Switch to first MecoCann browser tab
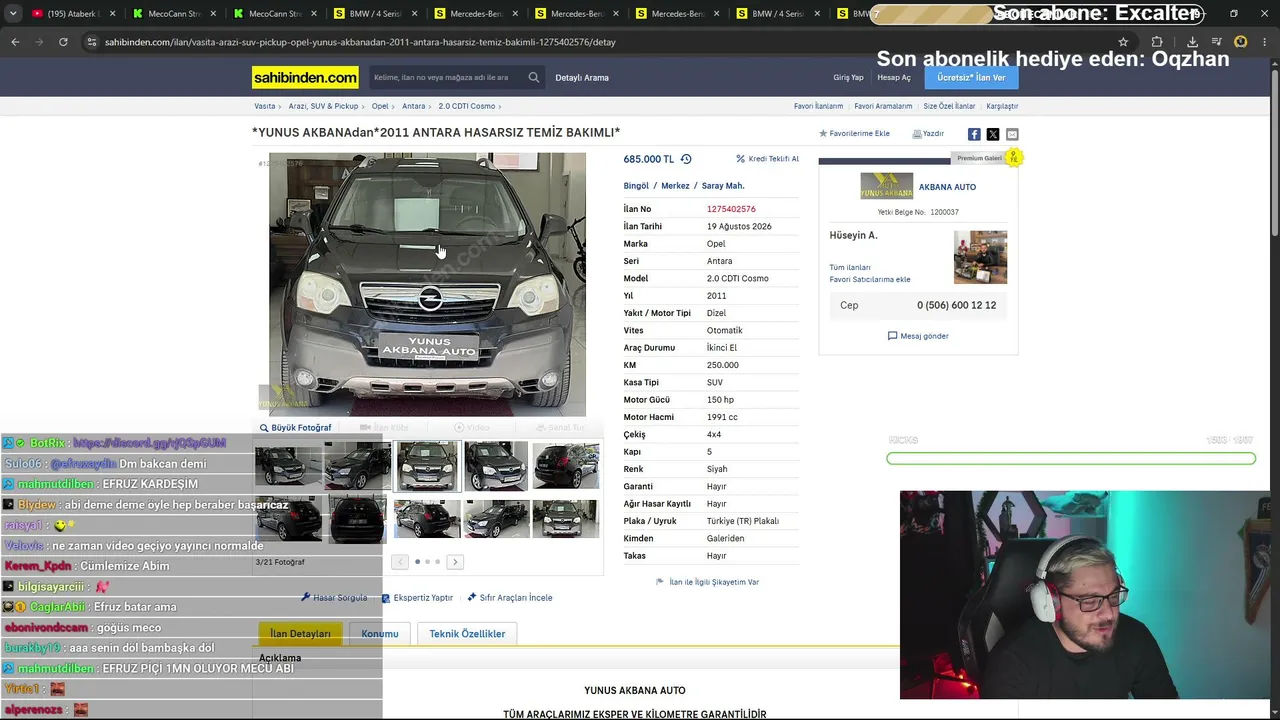1280x720 pixels. pos(172,14)
